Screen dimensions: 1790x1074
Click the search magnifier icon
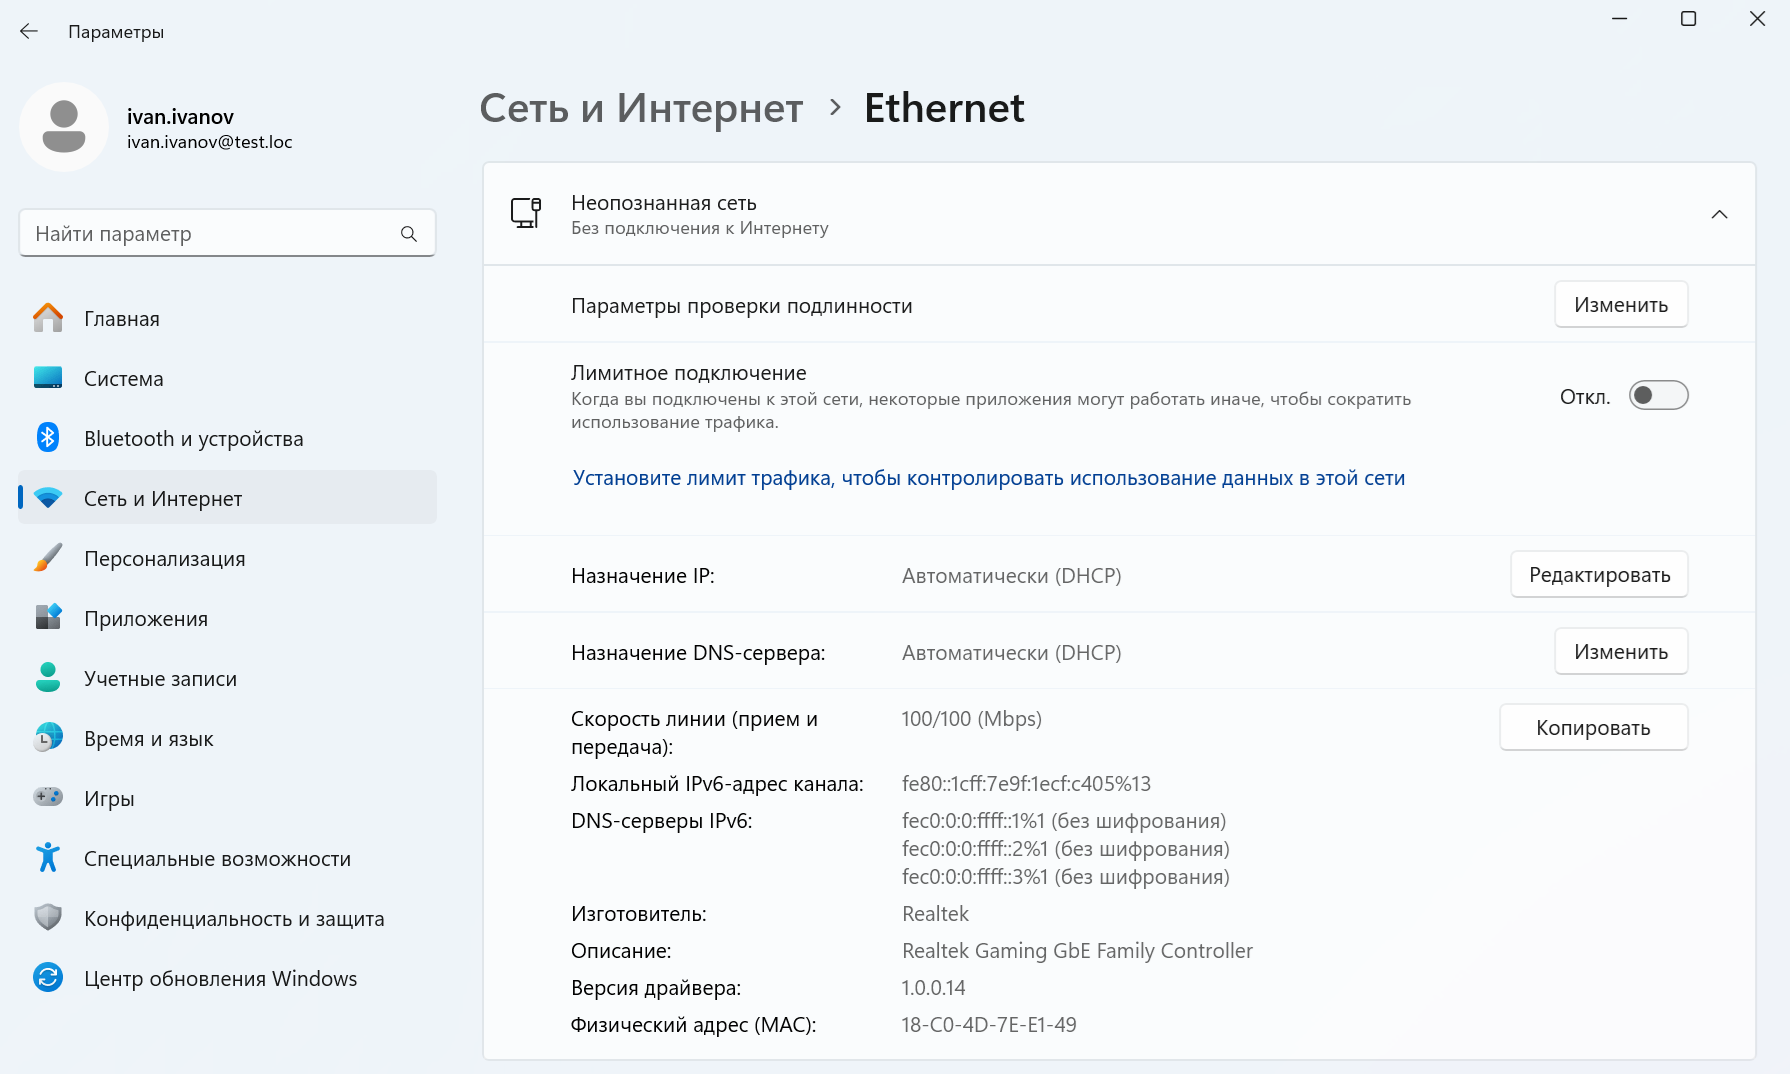coord(408,234)
